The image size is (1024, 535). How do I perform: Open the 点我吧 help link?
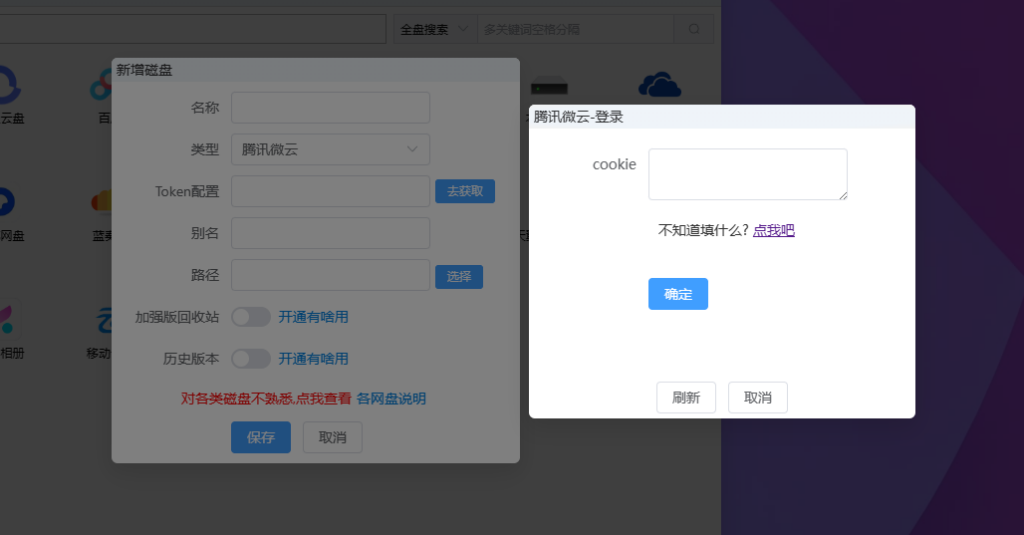click(x=774, y=230)
